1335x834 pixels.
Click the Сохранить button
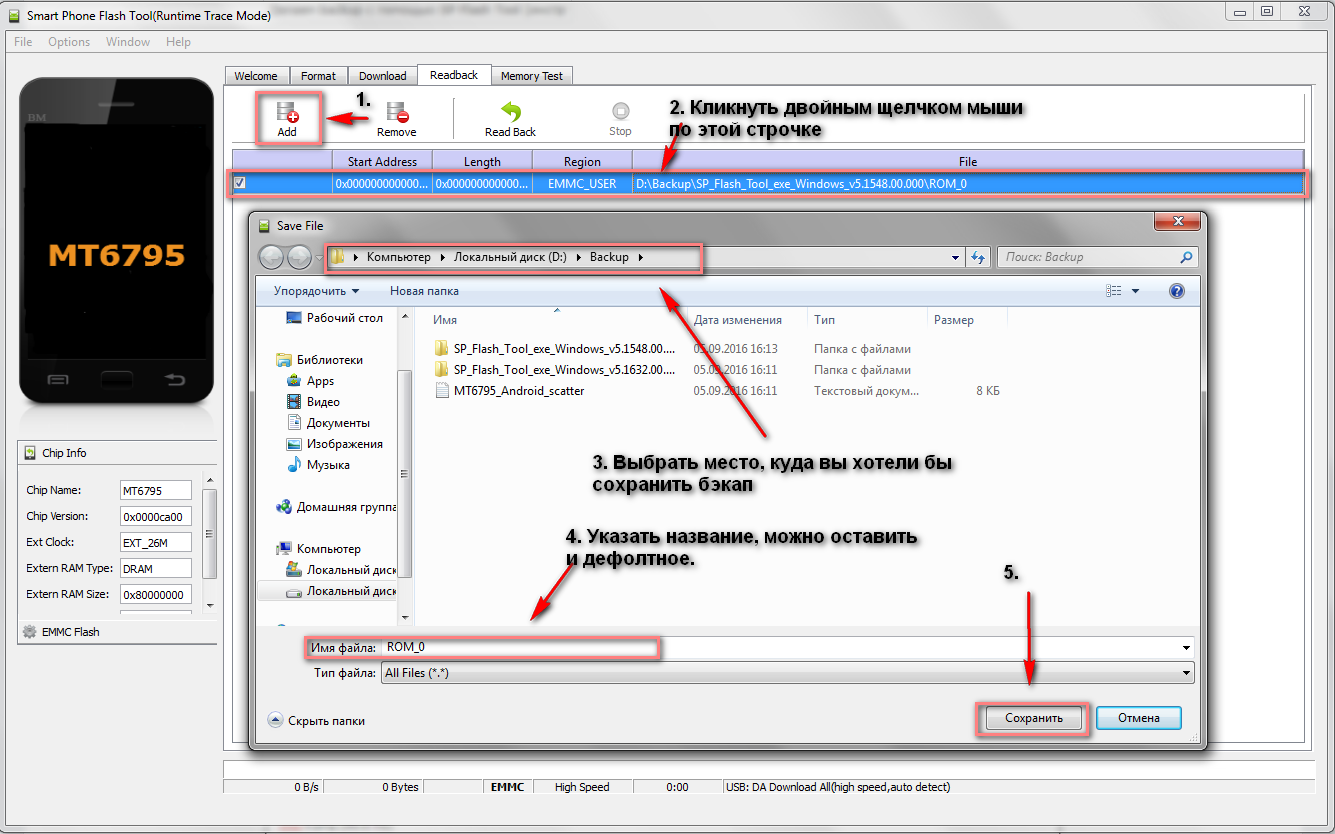(x=1032, y=718)
